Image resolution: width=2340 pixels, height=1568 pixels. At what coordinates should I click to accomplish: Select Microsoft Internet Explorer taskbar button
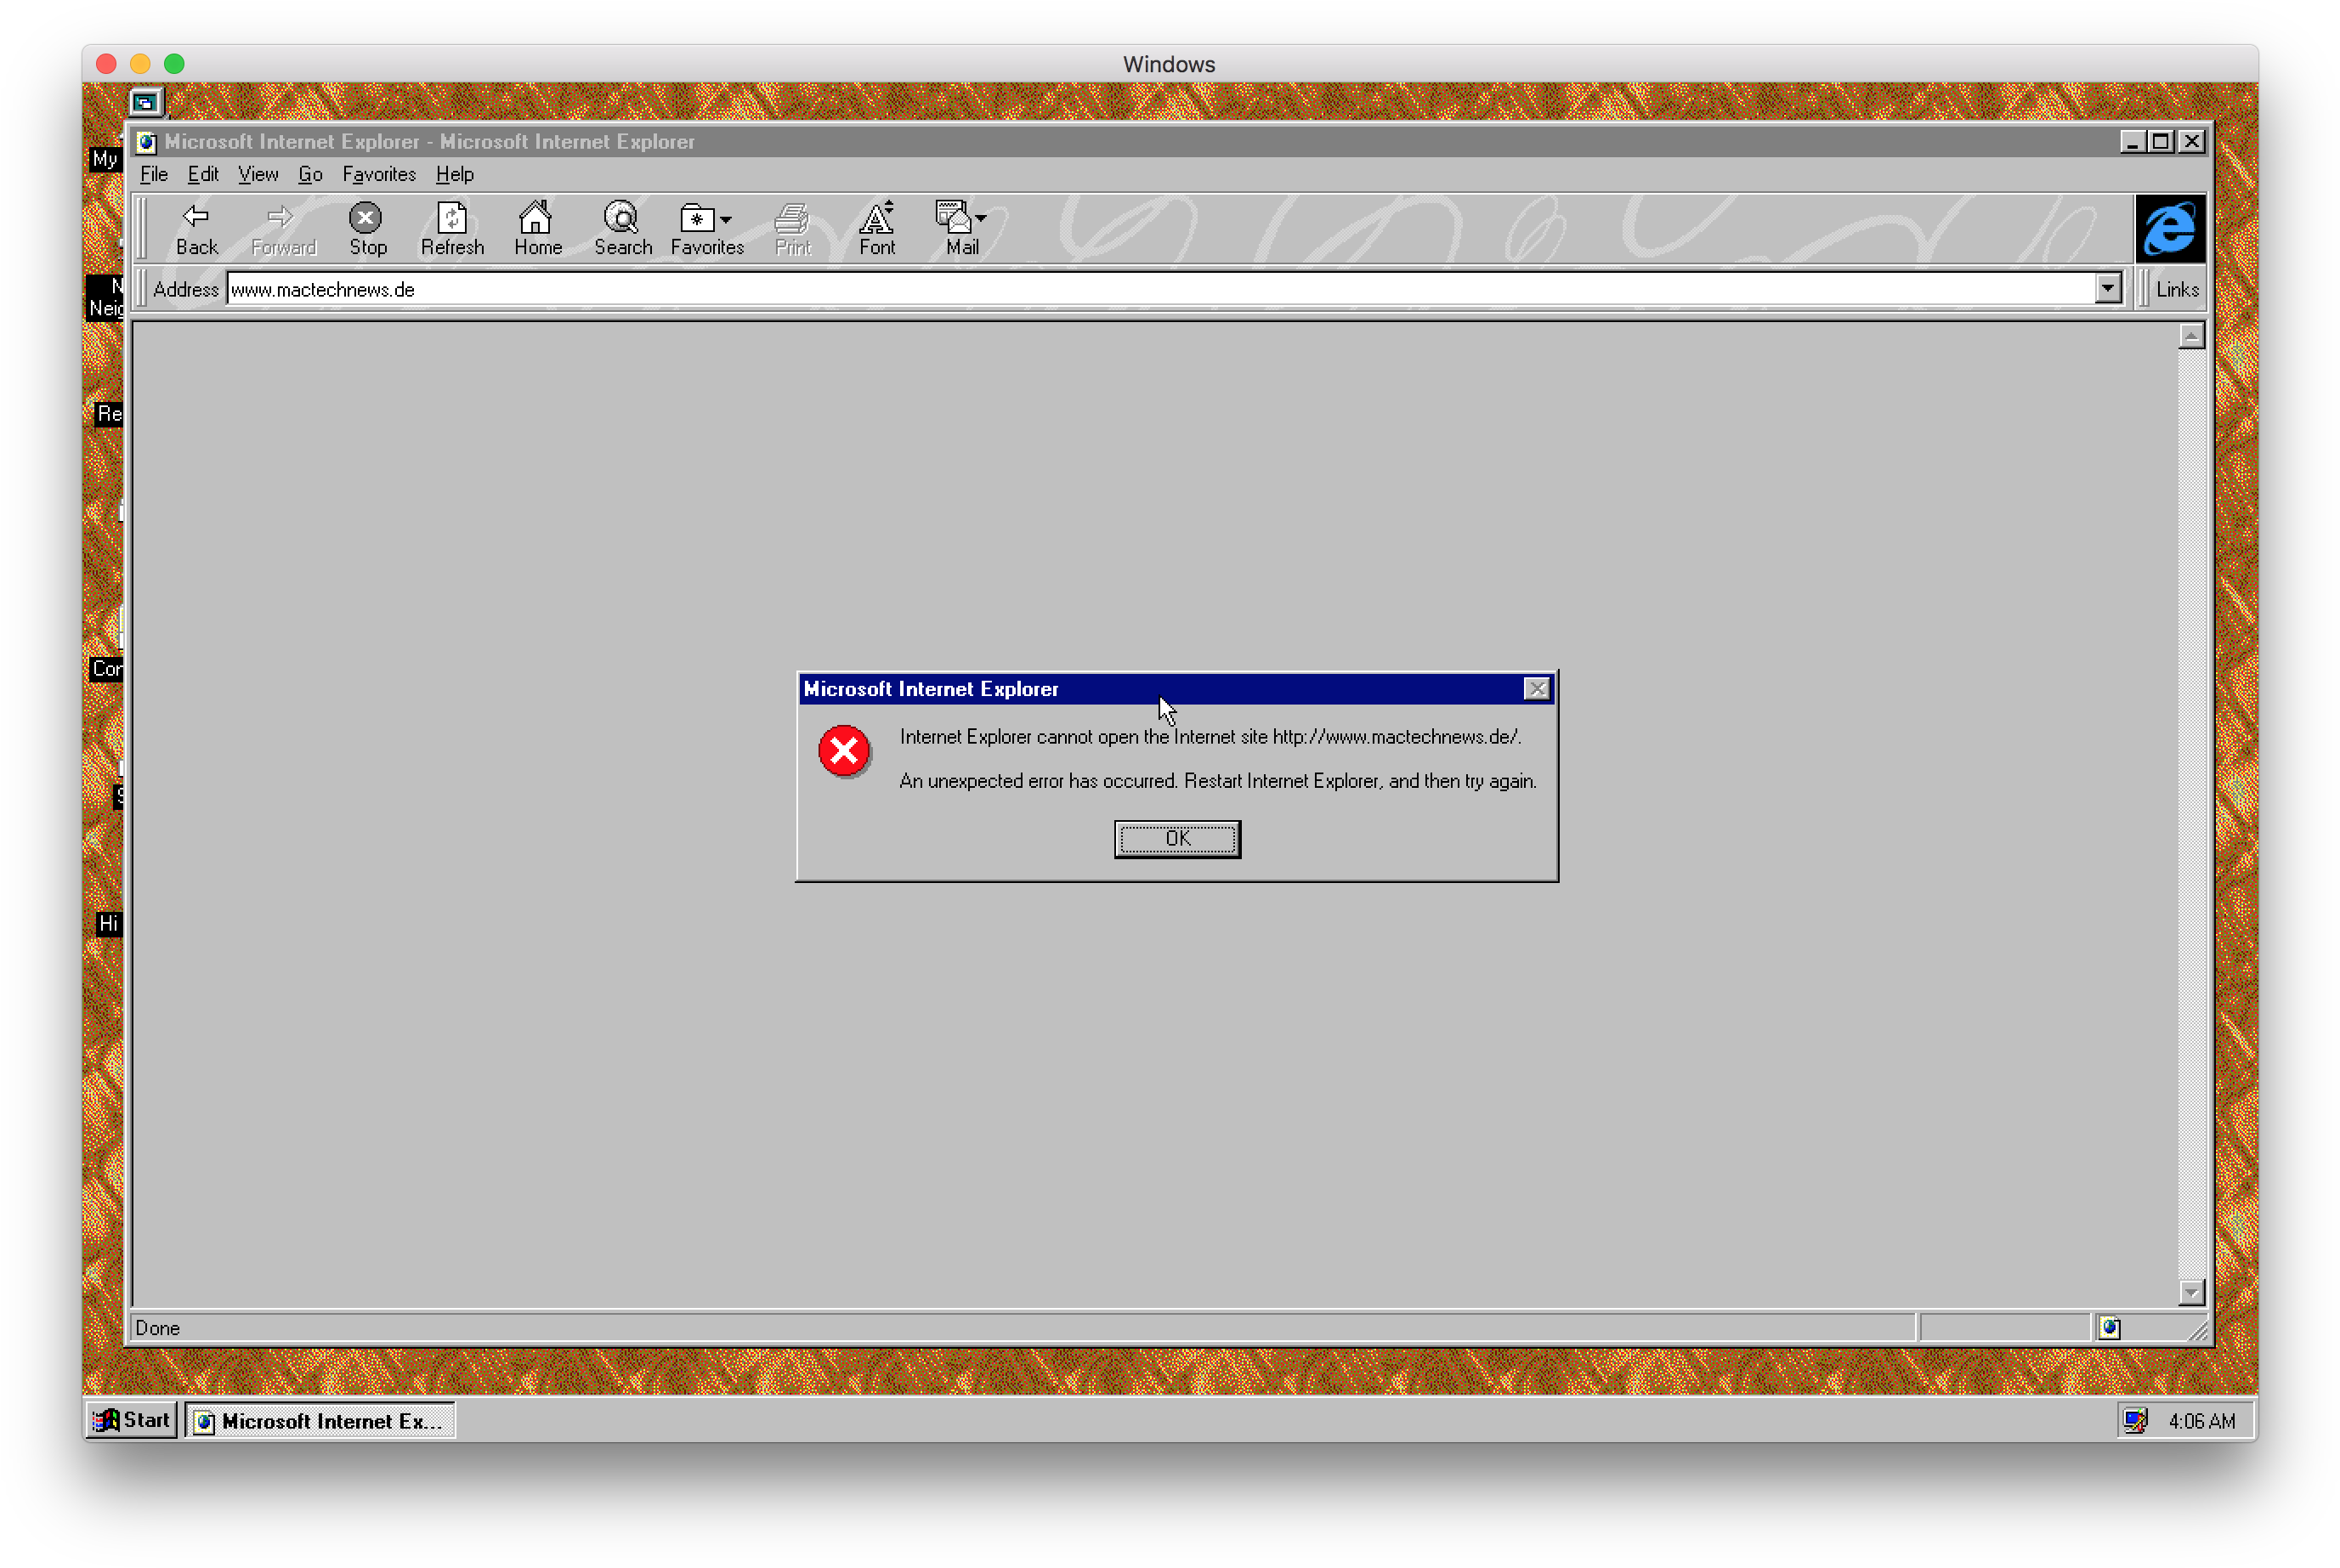click(x=320, y=1421)
